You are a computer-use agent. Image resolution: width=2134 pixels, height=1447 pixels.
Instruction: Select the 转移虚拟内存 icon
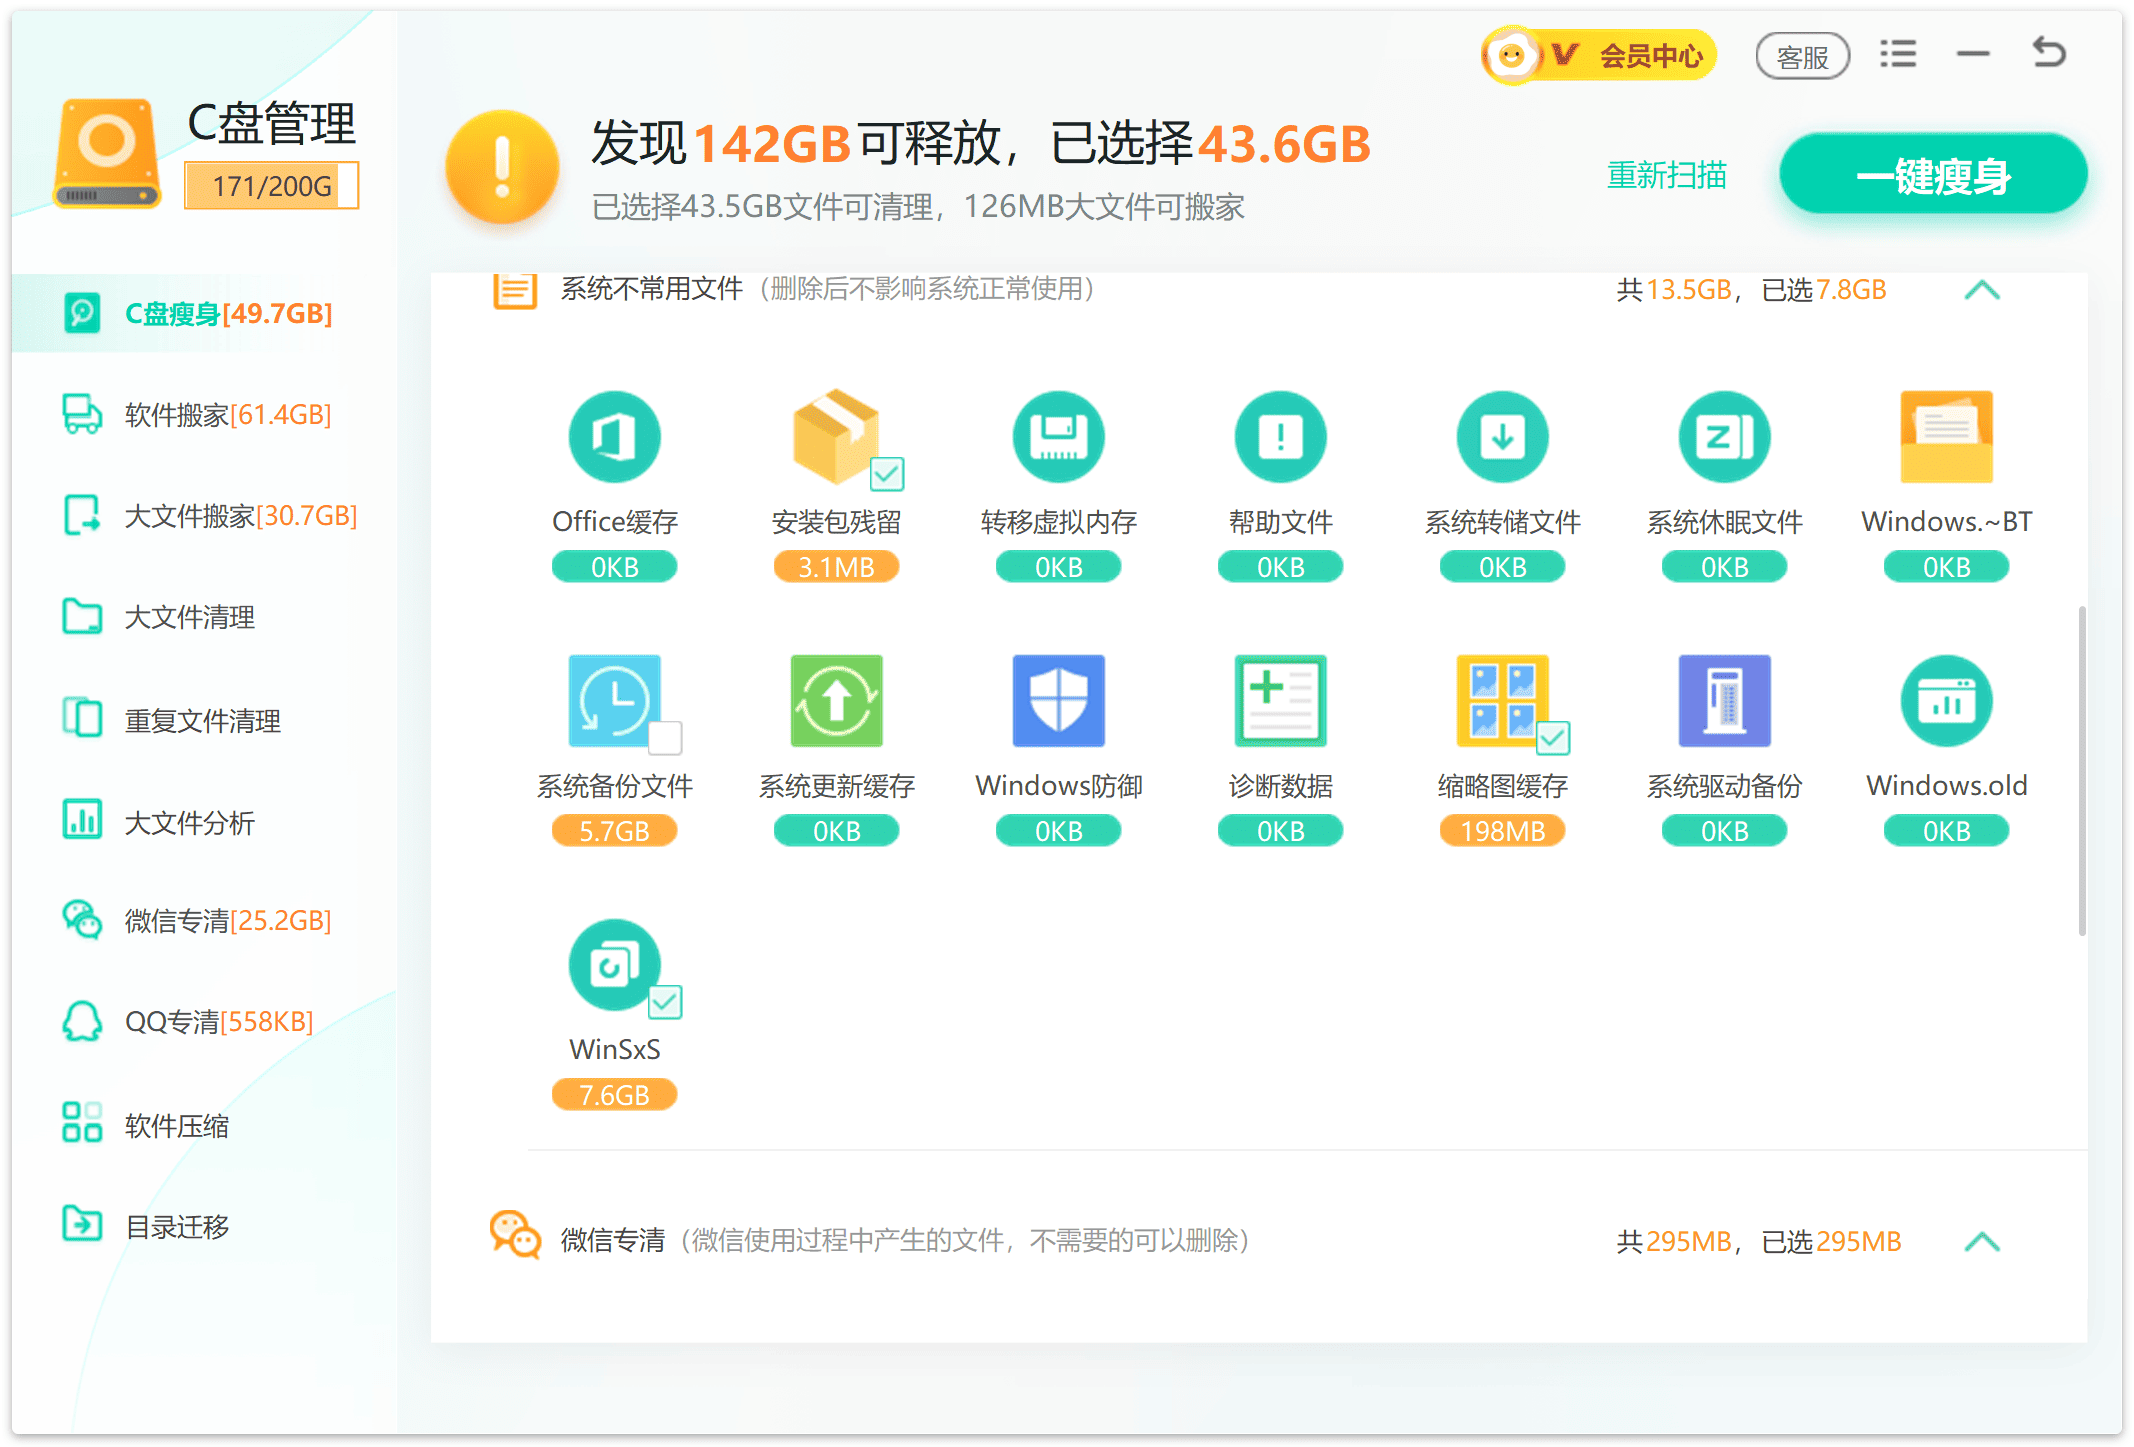(1058, 436)
